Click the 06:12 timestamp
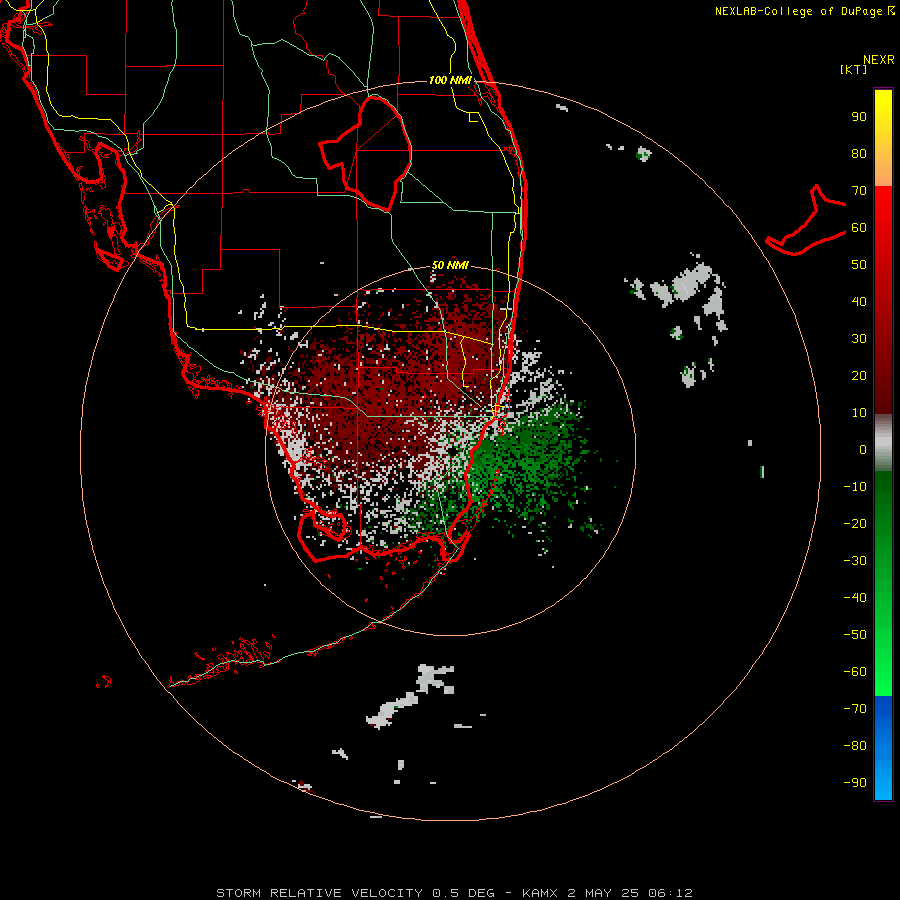 pyautogui.click(x=670, y=893)
